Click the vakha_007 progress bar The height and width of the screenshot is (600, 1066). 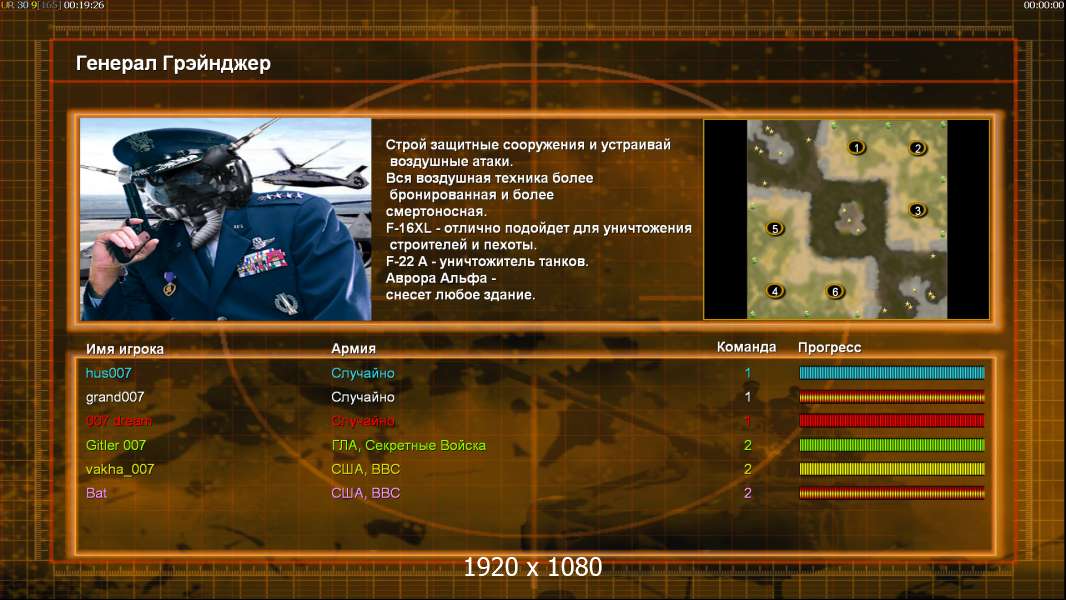click(892, 469)
